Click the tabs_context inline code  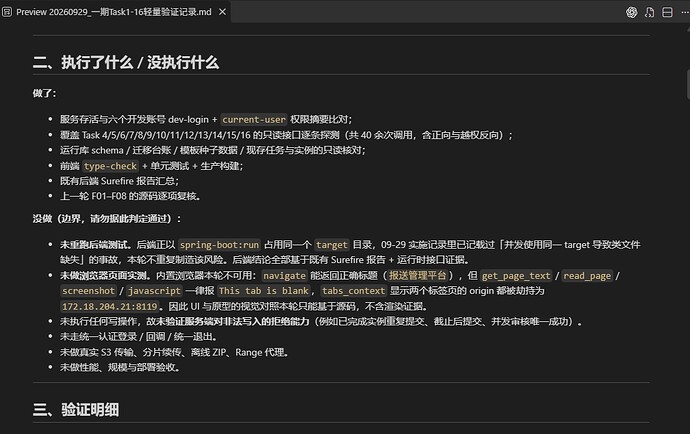353,291
